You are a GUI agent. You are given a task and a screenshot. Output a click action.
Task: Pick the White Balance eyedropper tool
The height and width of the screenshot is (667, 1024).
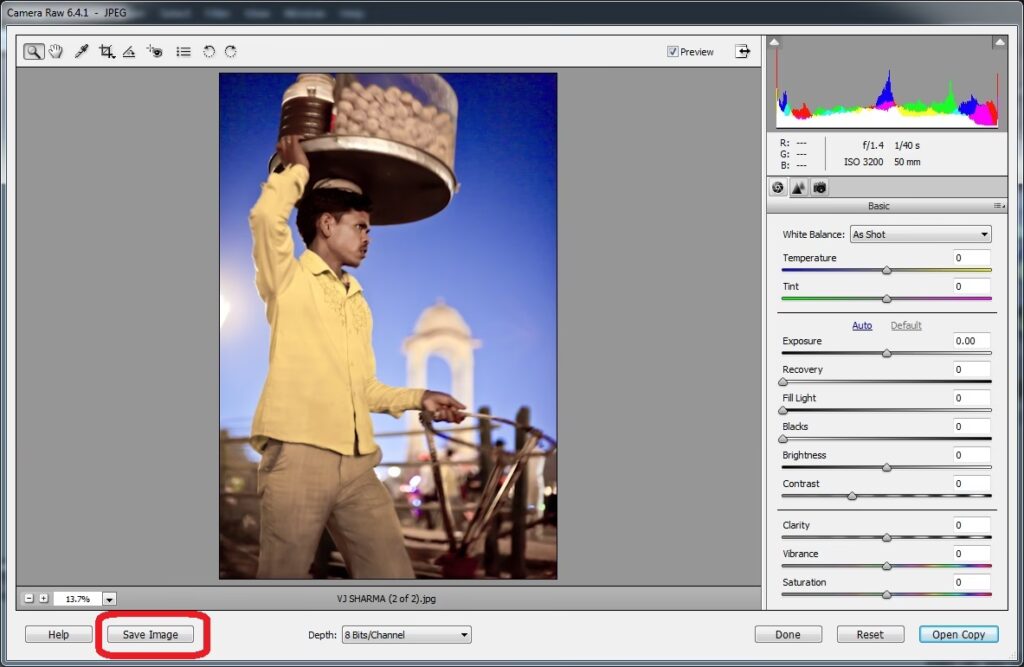(81, 52)
